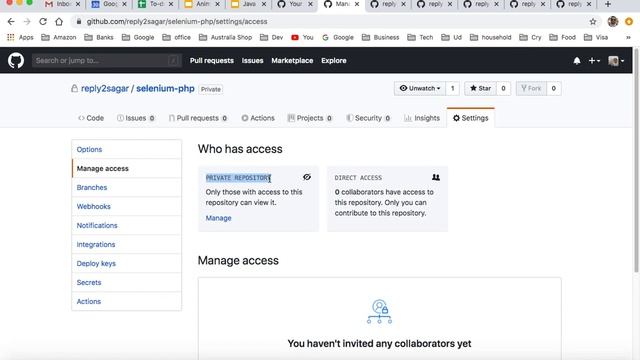Open the YouTube You bookmark

(302, 37)
